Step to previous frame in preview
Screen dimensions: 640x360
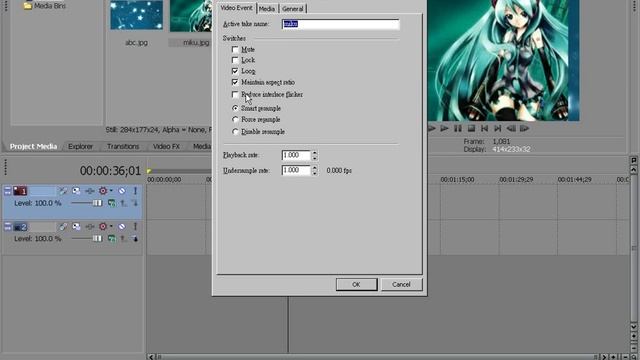(x=511, y=129)
